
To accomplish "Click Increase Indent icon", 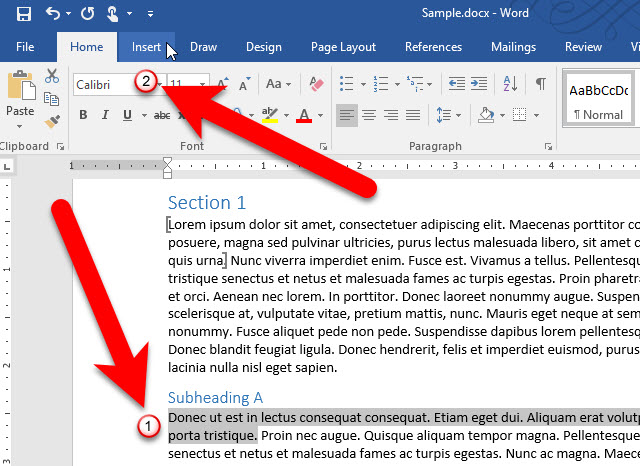I will point(479,84).
